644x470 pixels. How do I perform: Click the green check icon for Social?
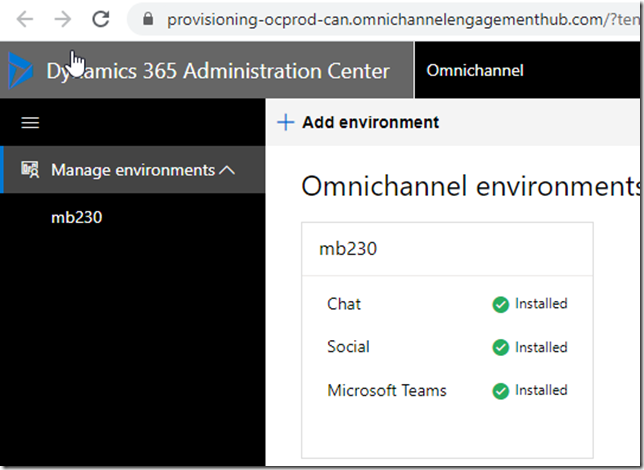(x=501, y=348)
